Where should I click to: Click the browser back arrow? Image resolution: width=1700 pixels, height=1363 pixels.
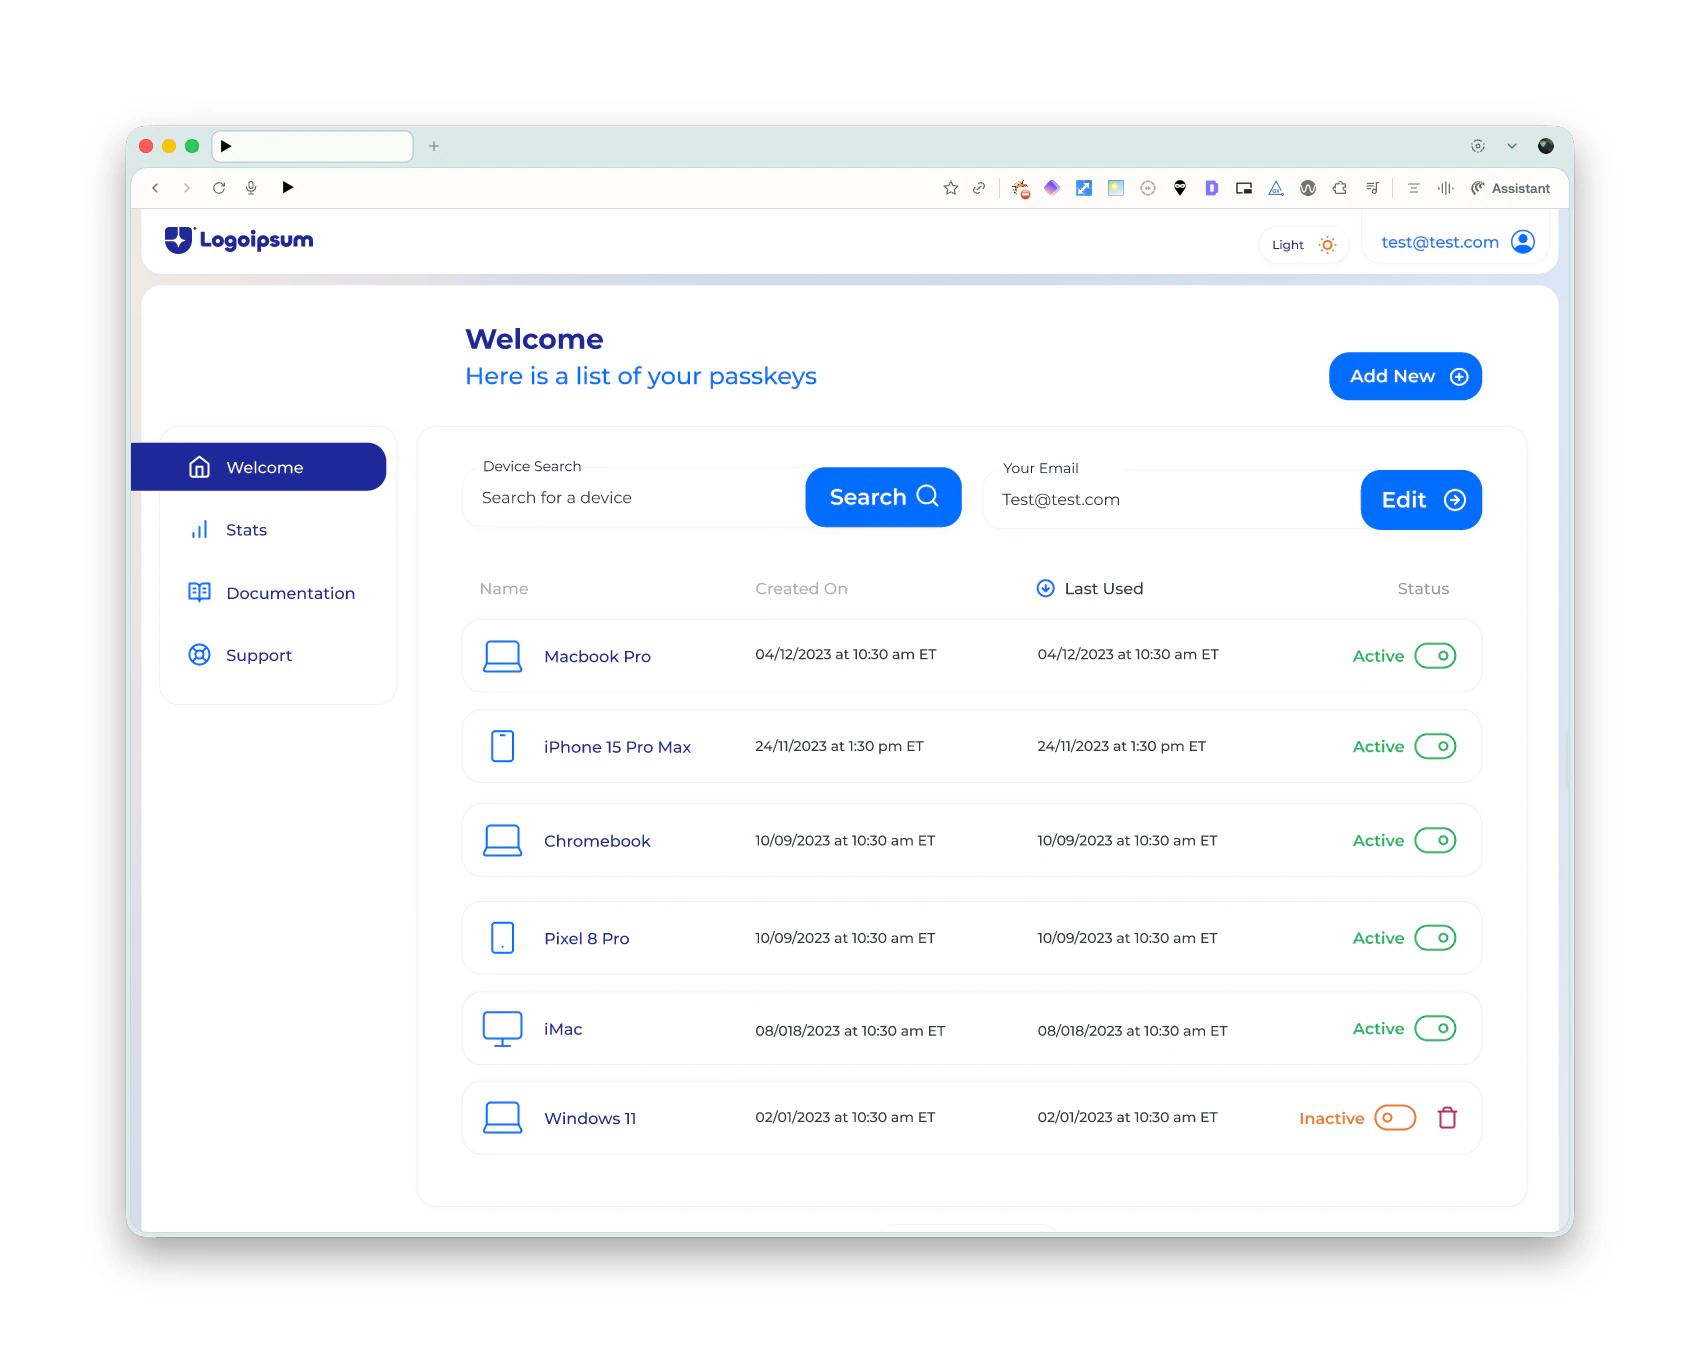pyautogui.click(x=155, y=188)
